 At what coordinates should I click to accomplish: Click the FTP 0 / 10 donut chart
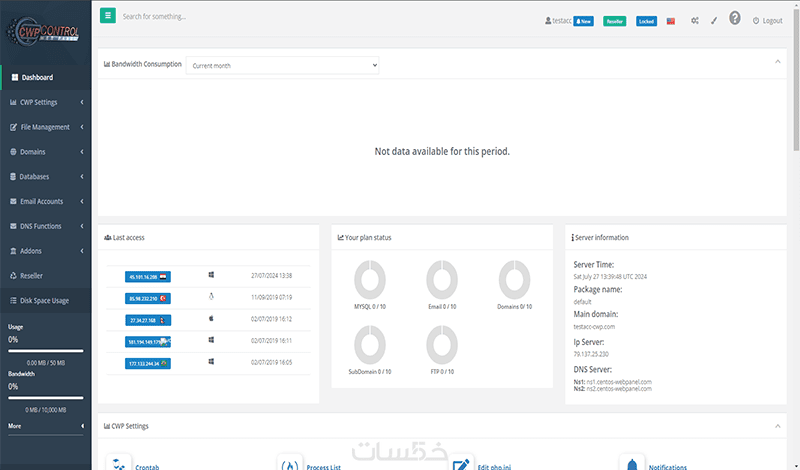(442, 345)
